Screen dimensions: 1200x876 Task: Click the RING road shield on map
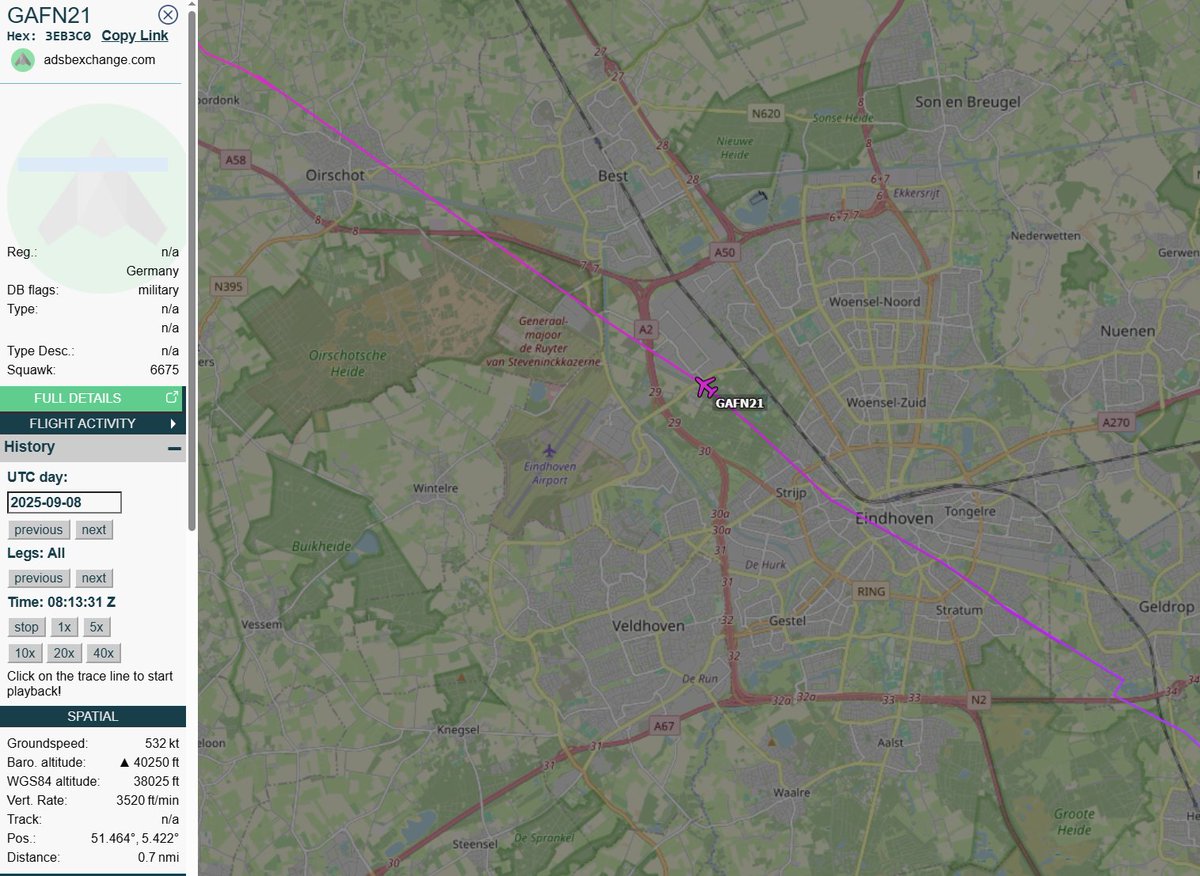pos(871,591)
